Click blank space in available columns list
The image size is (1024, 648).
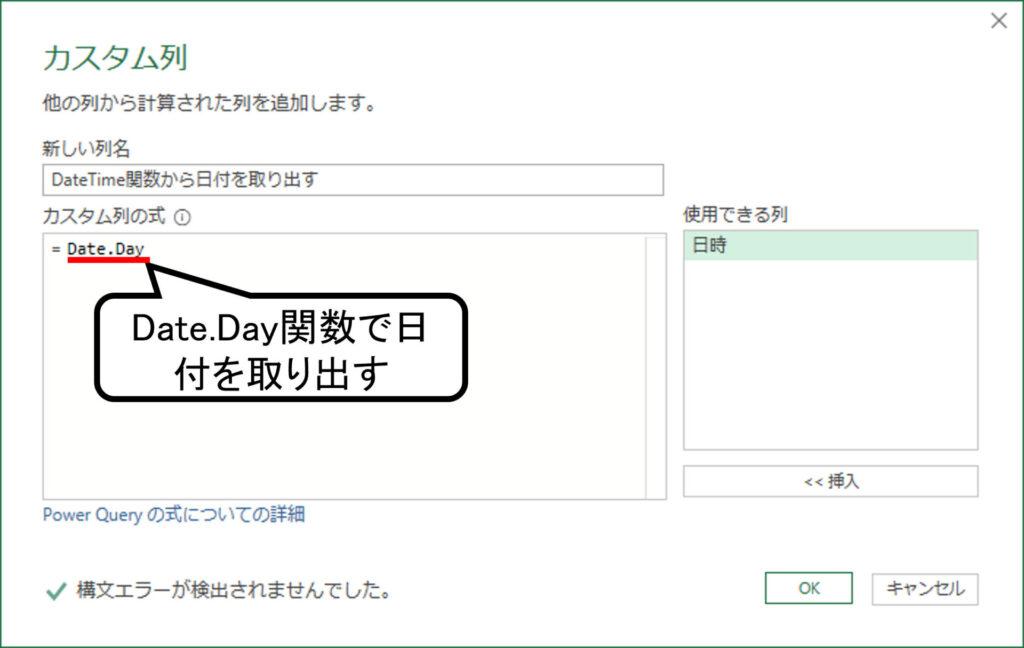831,354
